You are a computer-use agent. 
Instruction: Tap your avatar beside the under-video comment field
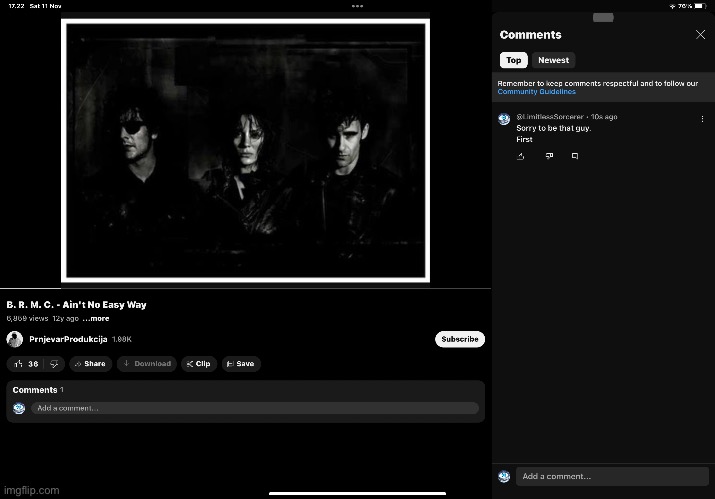19,408
